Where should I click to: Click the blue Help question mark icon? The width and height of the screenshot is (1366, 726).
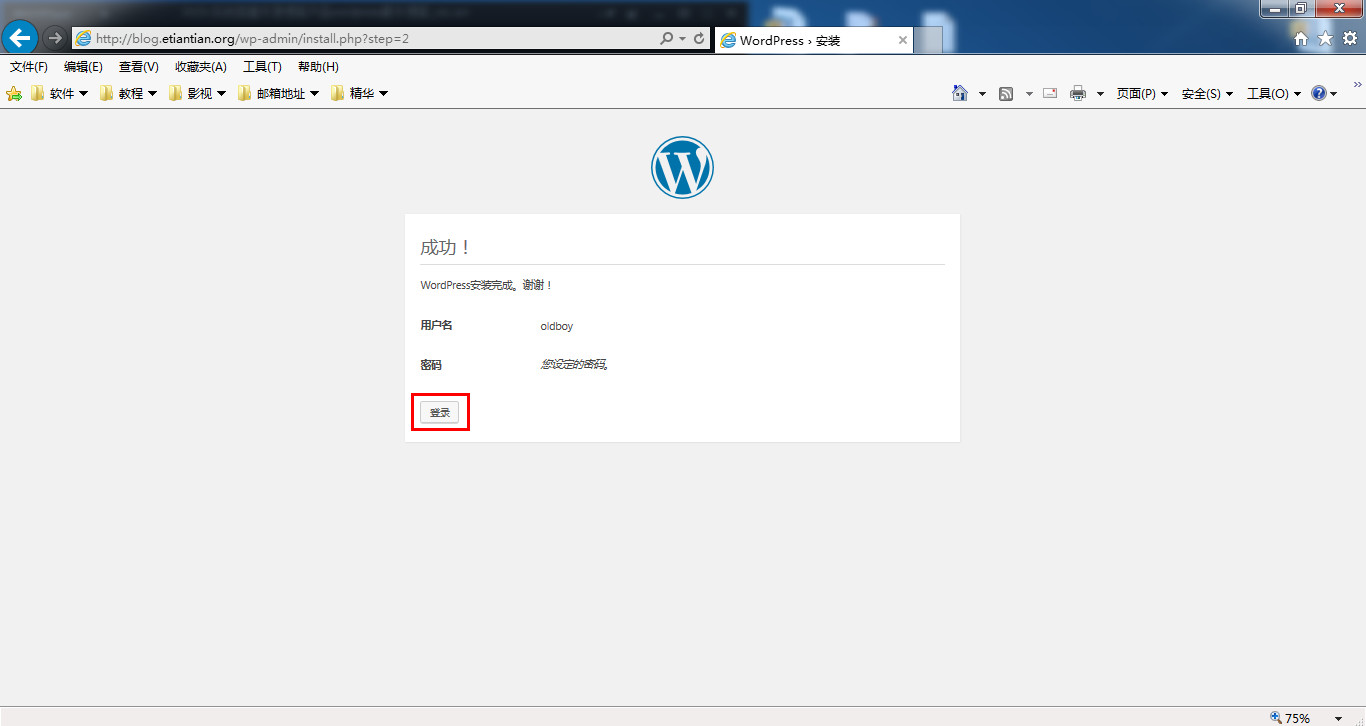(1319, 93)
